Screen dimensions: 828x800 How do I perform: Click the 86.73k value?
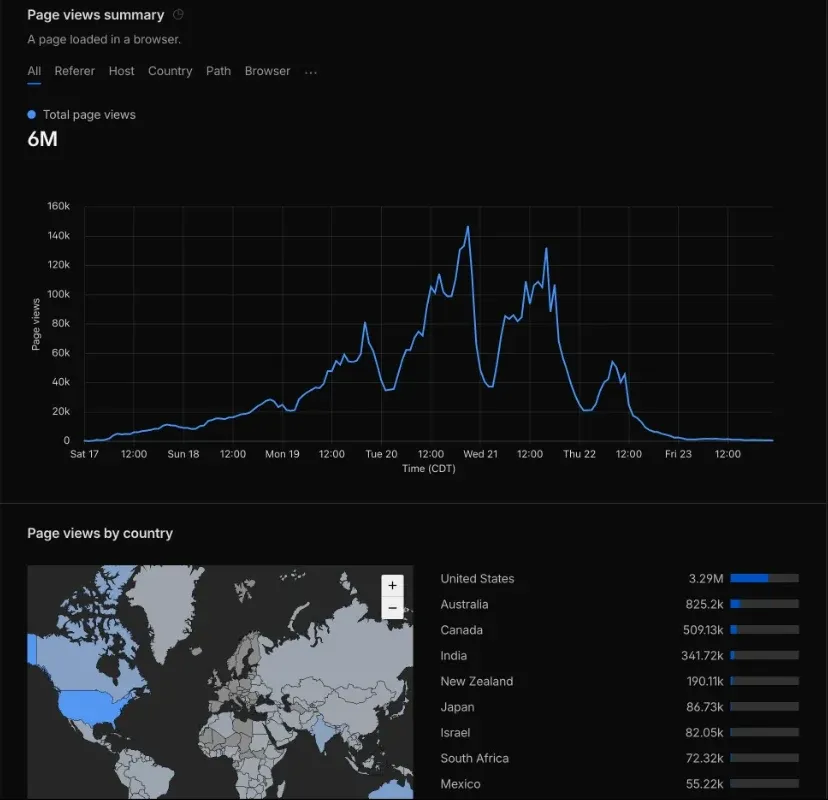(x=704, y=707)
